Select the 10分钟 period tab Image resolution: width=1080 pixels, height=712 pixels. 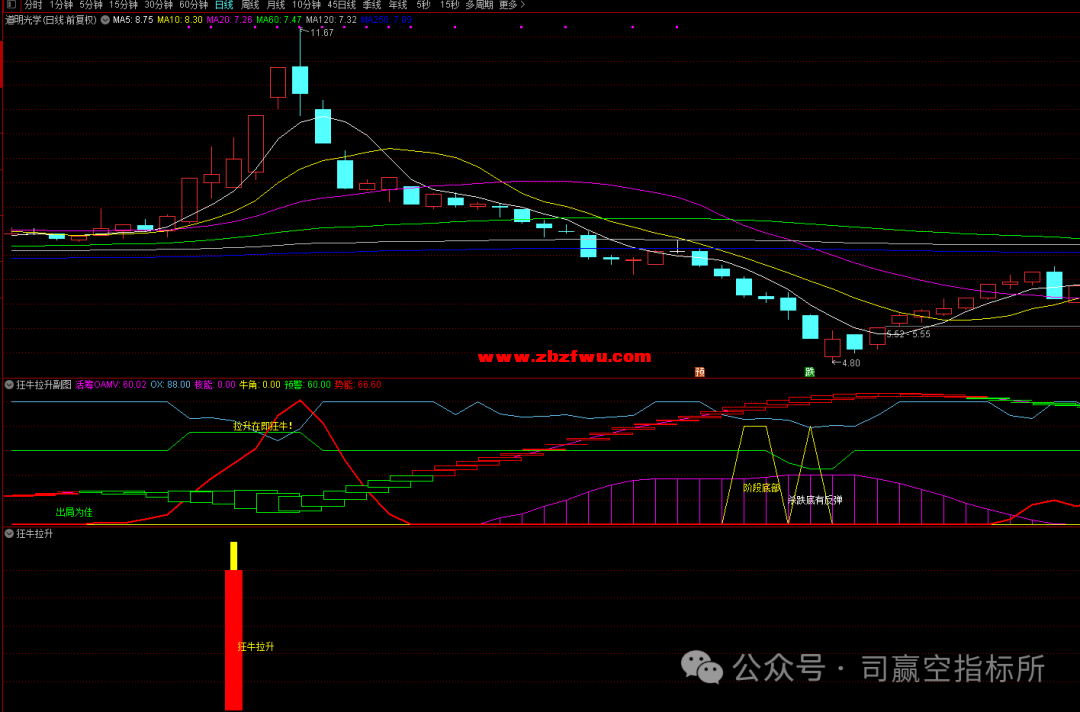[x=307, y=5]
